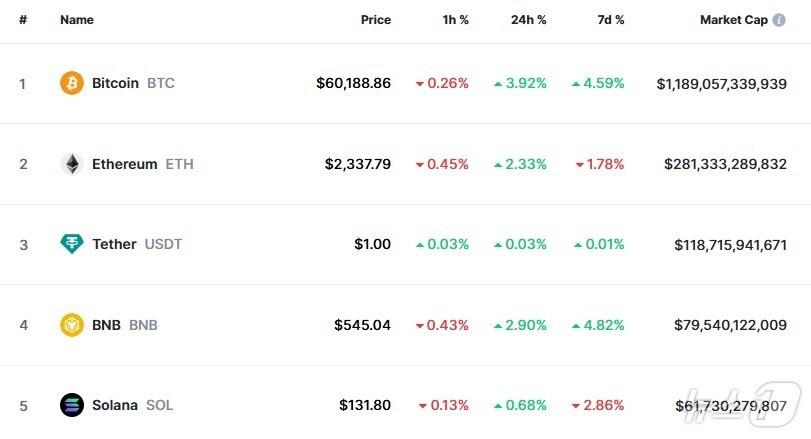Click the BNB yellow logo icon
This screenshot has width=811, height=439.
click(72, 325)
